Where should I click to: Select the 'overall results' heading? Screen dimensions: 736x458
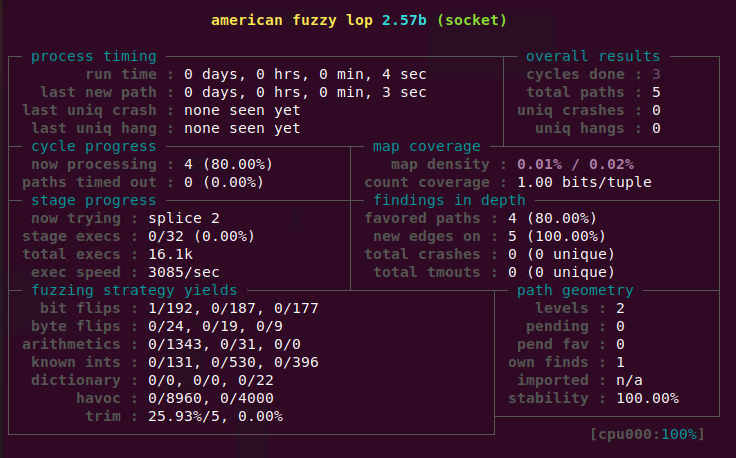point(593,56)
